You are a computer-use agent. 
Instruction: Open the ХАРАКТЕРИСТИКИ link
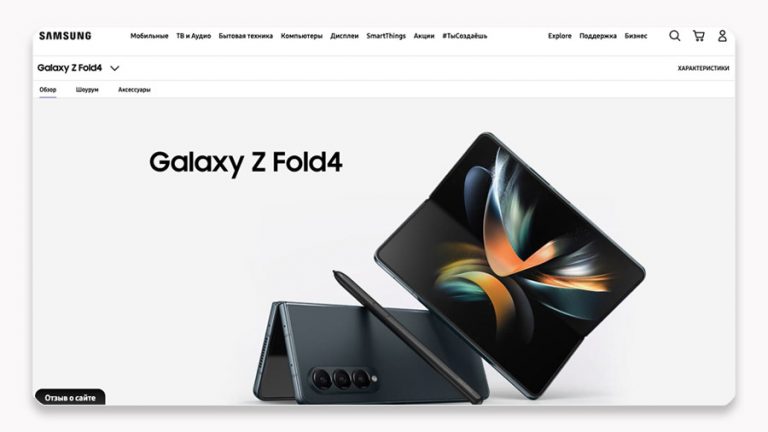tap(703, 68)
